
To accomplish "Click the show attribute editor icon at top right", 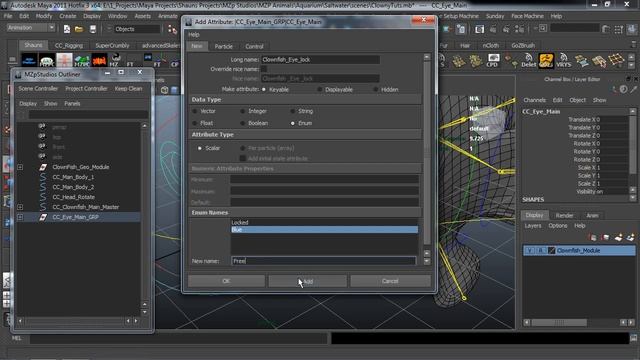I will (x=606, y=29).
